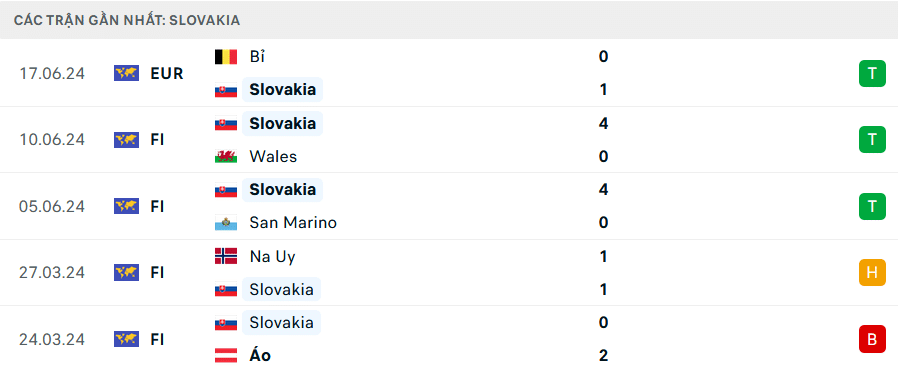Click the Norway flag beside Na Uy

(x=226, y=256)
